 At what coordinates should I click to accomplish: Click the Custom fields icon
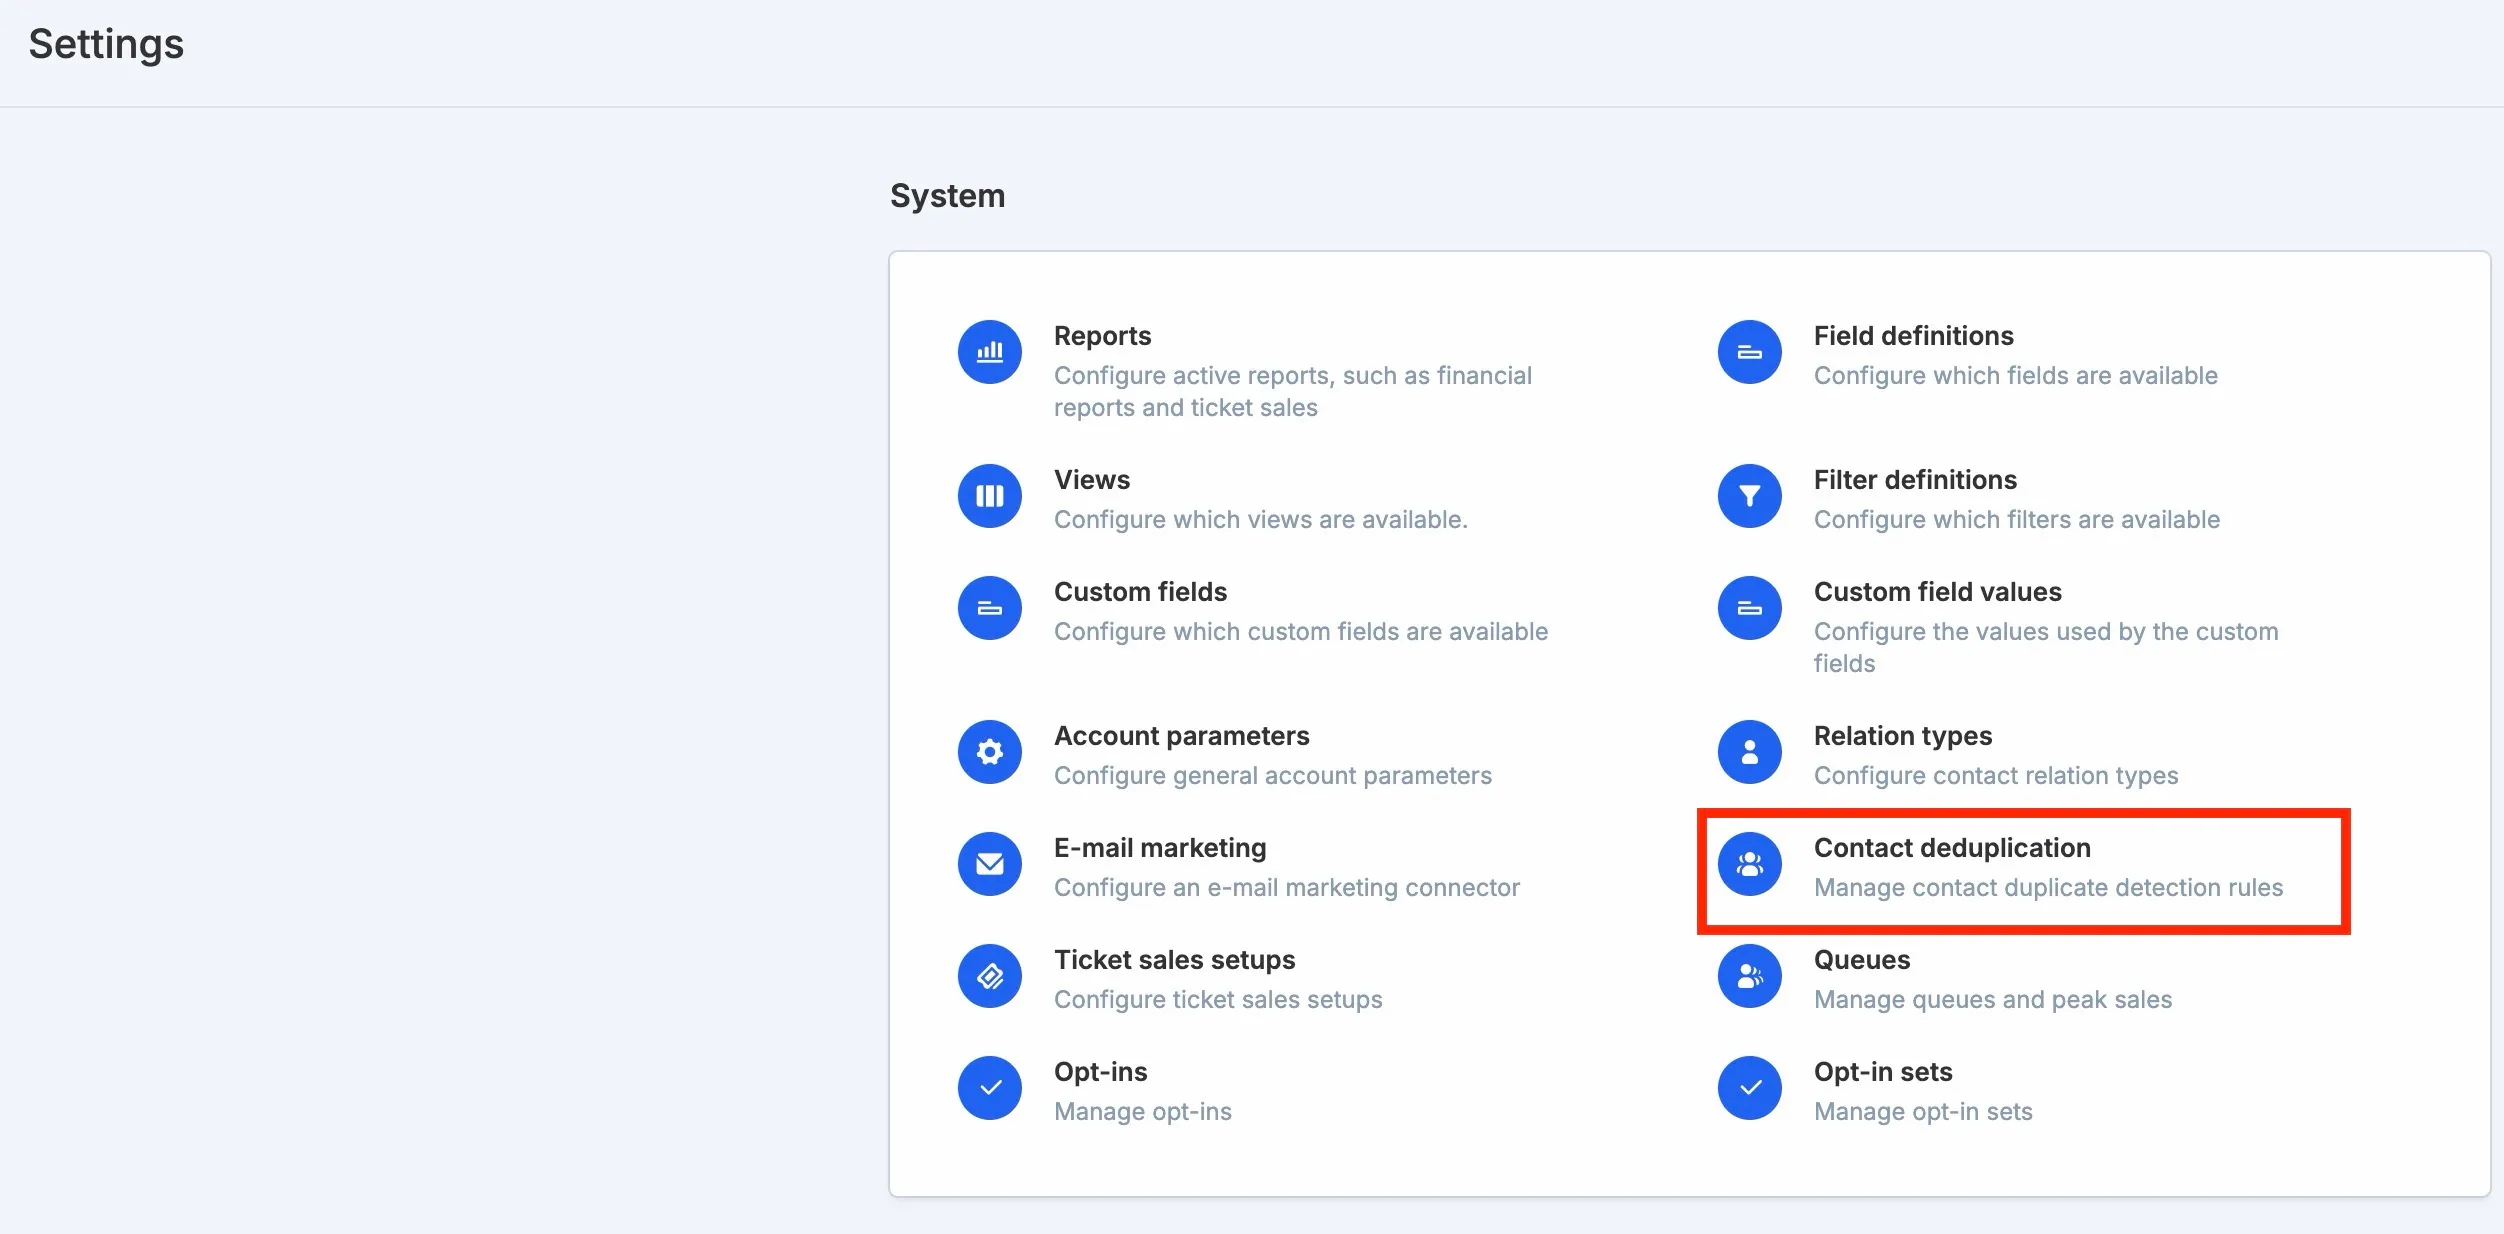pyautogui.click(x=989, y=608)
